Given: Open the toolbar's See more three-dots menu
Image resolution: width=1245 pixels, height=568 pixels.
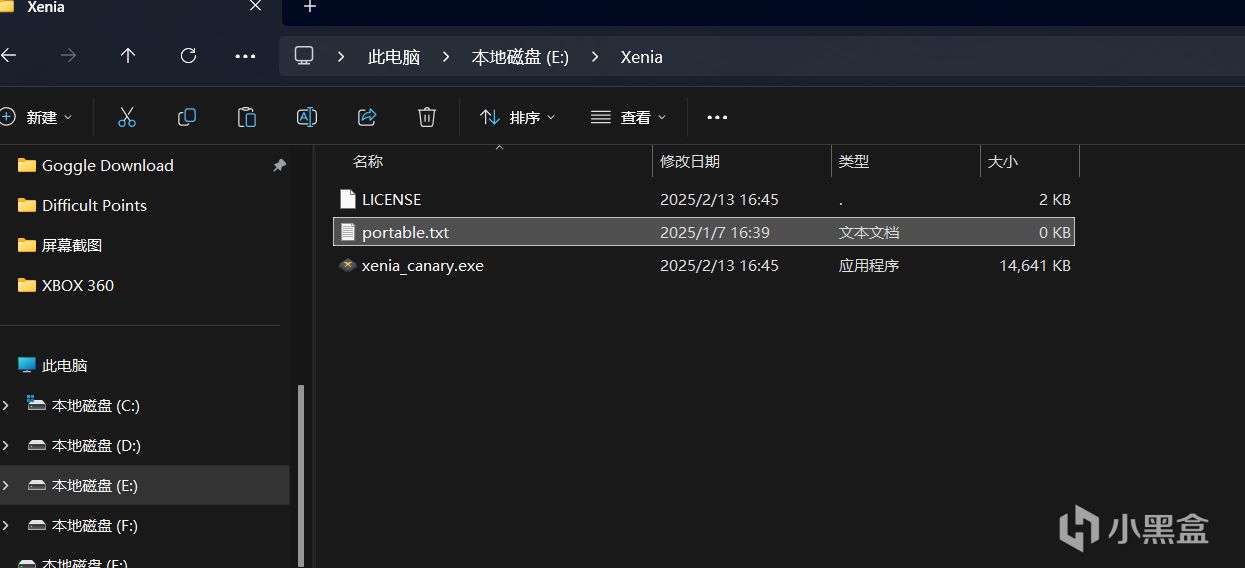Looking at the screenshot, I should [717, 117].
